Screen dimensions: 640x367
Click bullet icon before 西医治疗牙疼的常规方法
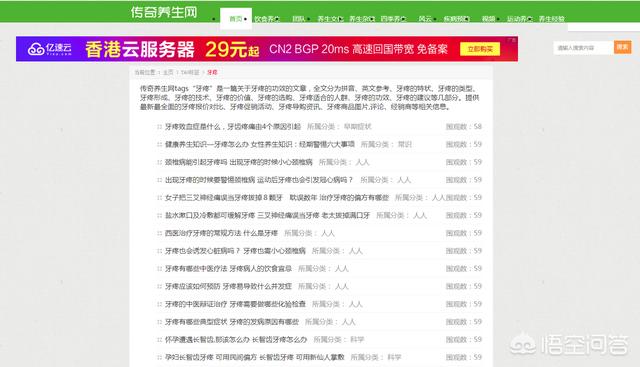159,233
